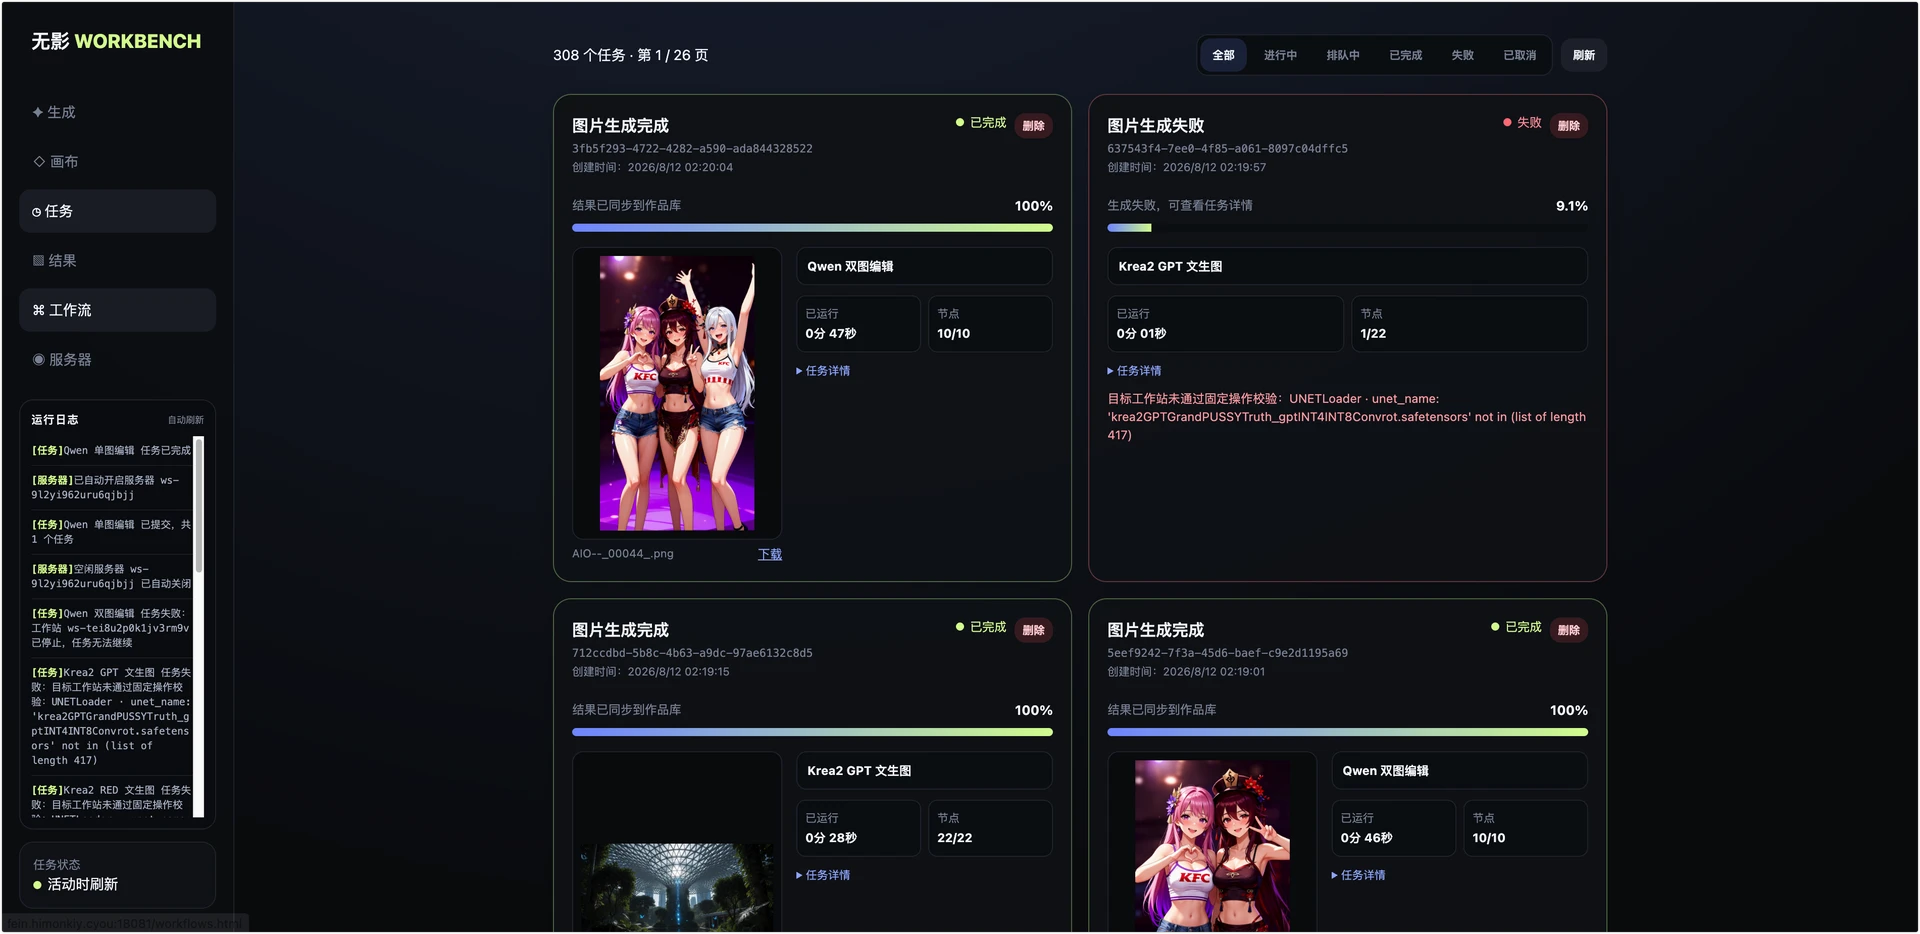Click the 自动刷新 label in the run log
Screen dimensions: 1920x934
(186, 420)
